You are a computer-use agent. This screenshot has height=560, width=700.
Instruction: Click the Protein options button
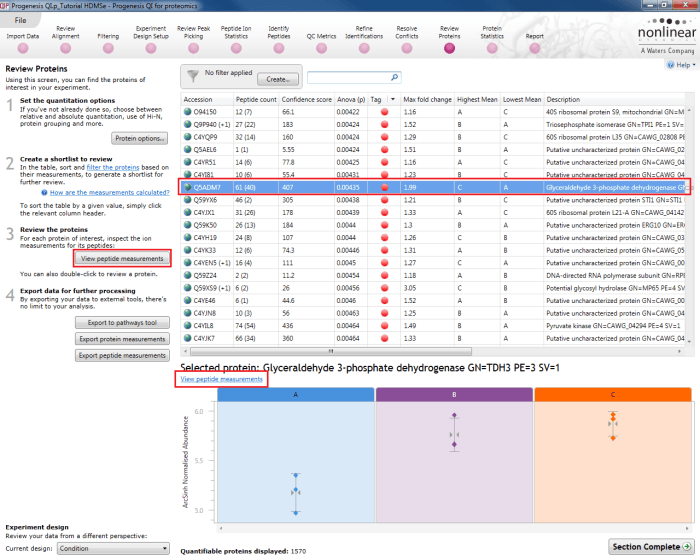coord(140,138)
